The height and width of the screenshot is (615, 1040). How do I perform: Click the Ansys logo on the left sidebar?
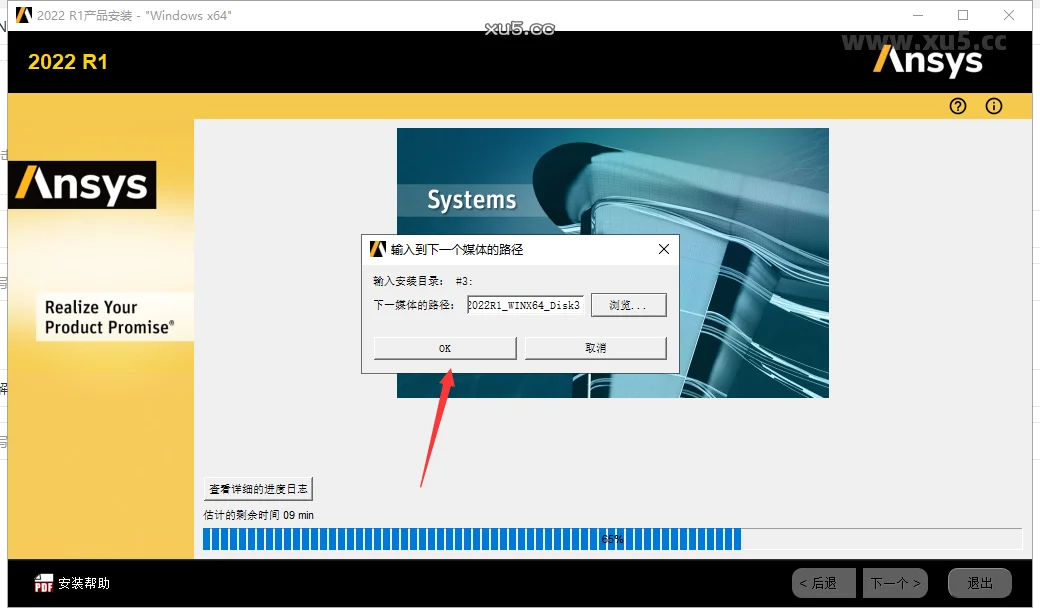pyautogui.click(x=81, y=184)
